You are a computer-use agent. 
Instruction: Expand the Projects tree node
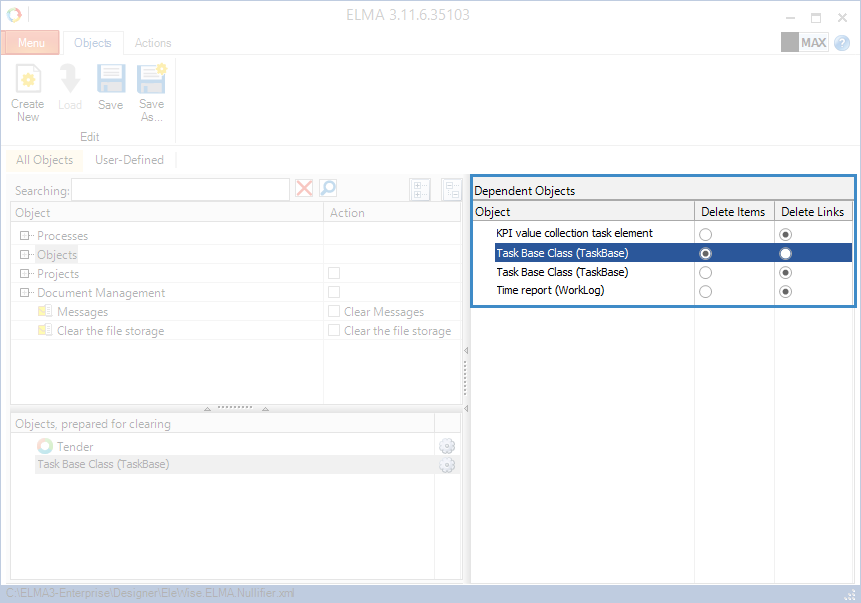[25, 274]
